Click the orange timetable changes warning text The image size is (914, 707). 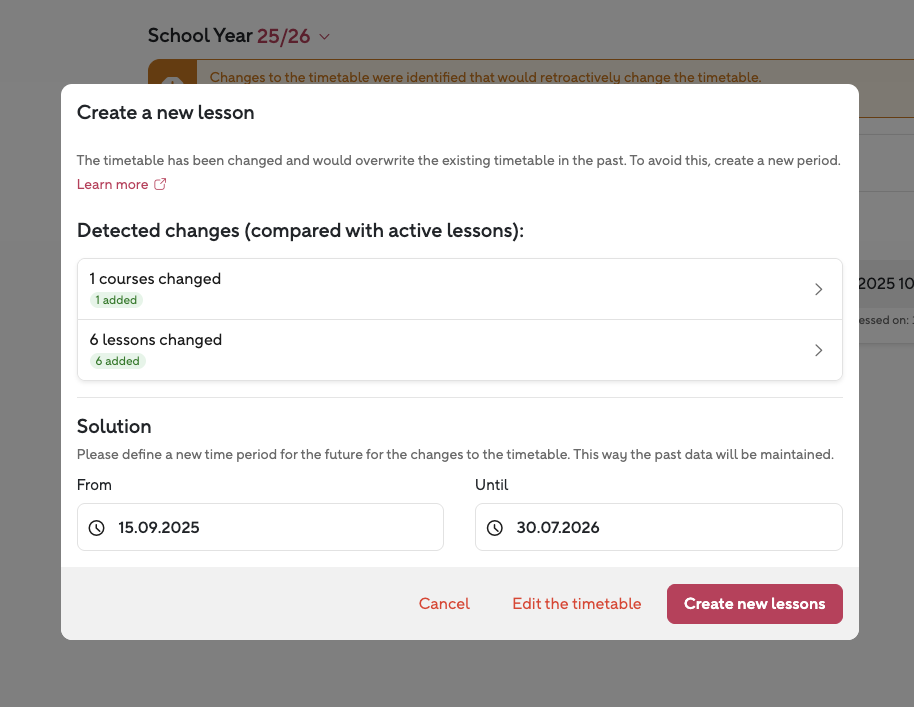coord(485,77)
